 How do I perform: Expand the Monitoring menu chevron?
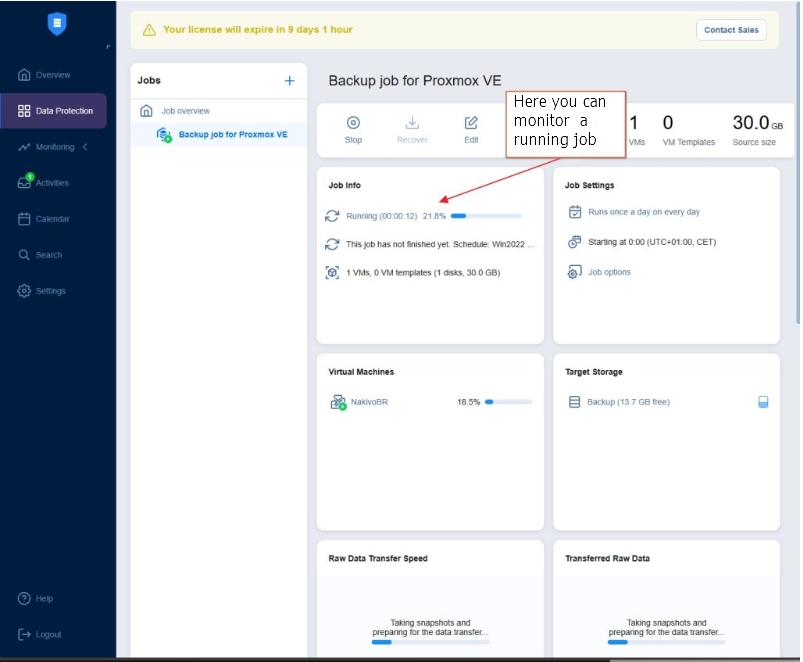86,147
